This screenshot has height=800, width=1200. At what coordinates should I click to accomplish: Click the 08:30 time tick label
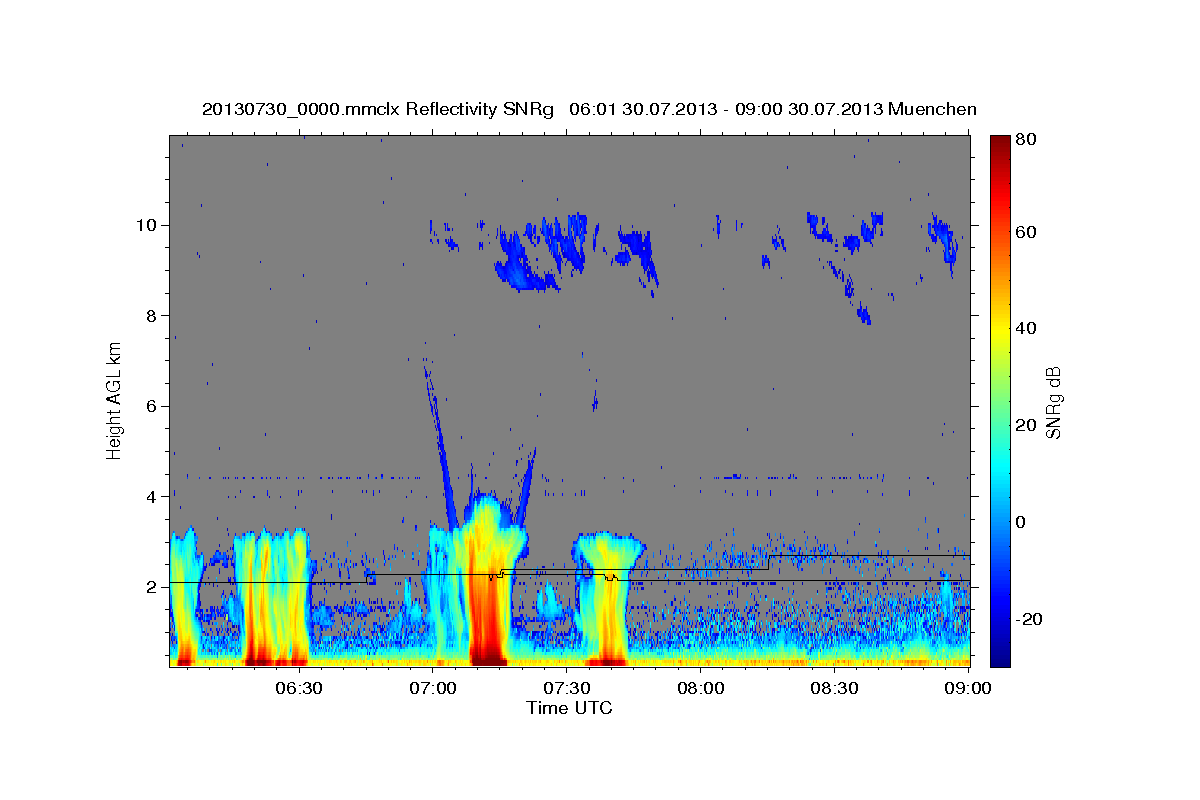(x=835, y=688)
